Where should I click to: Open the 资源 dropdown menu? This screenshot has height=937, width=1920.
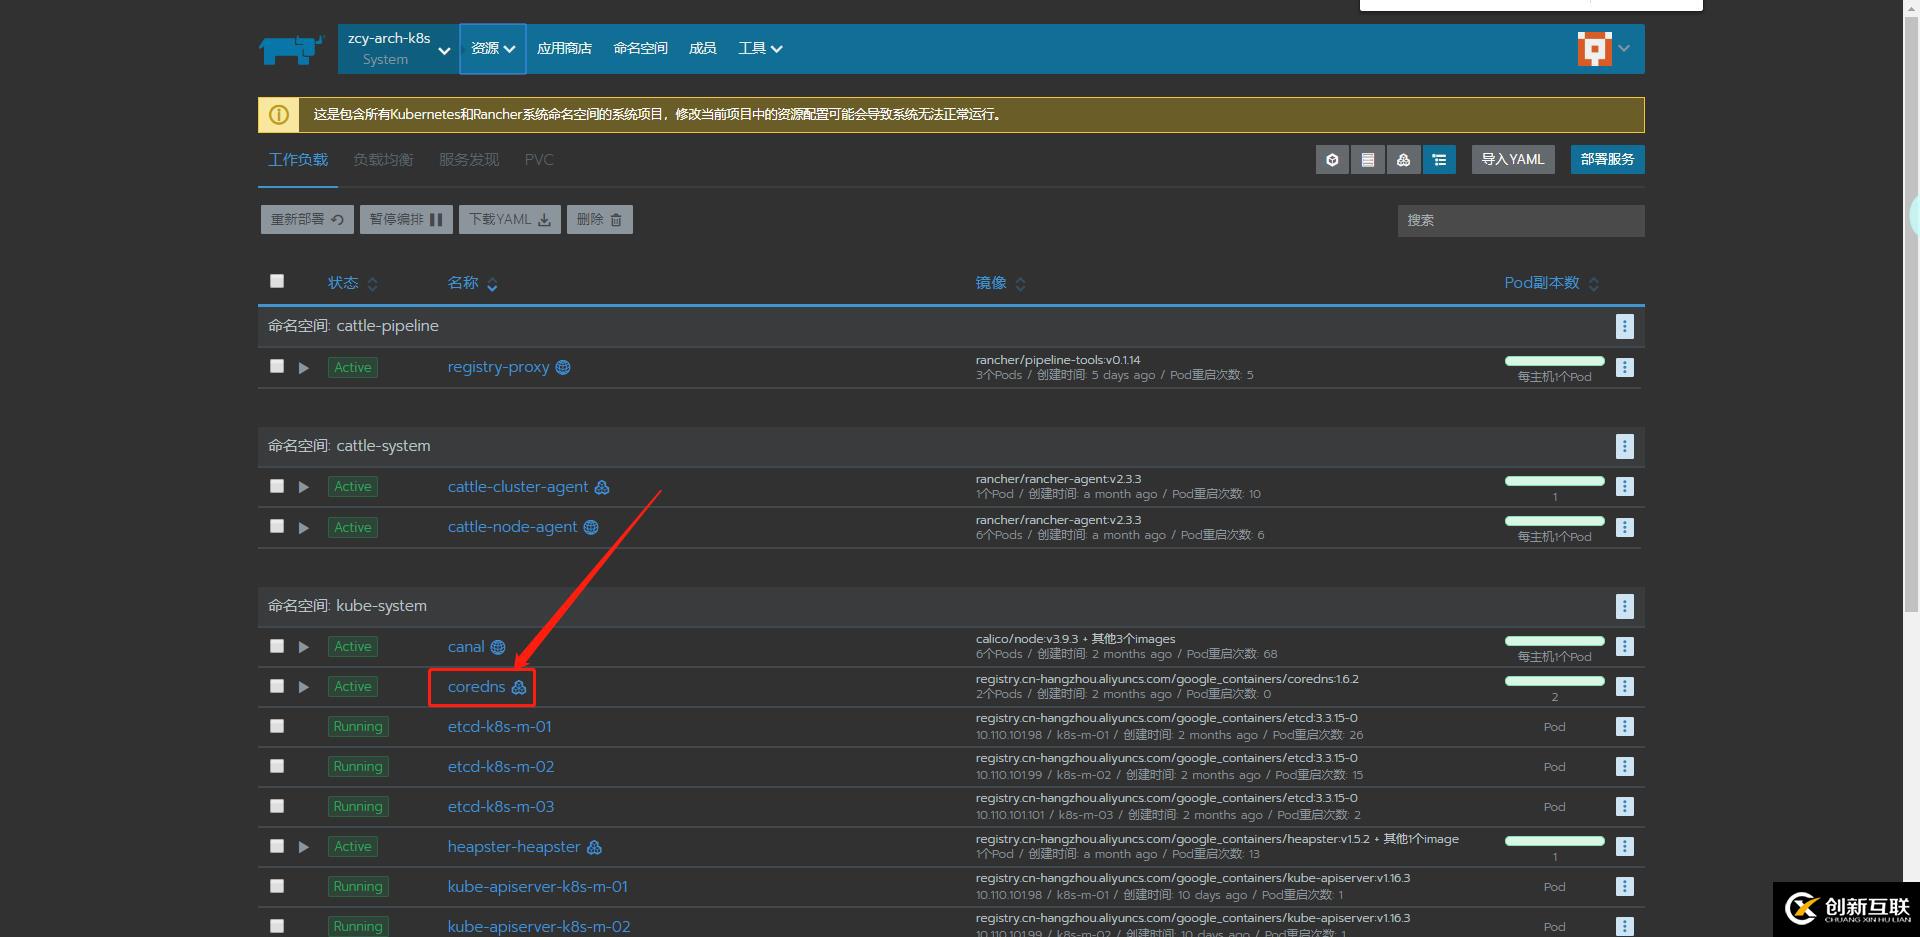pos(493,49)
